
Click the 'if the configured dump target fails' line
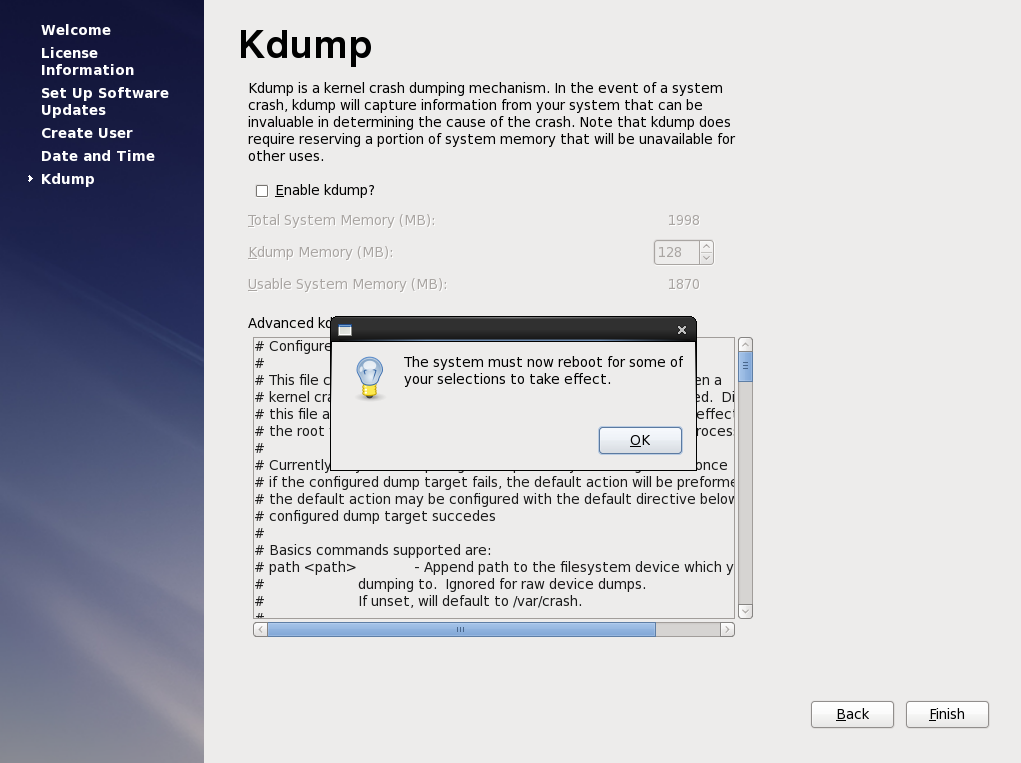coord(494,482)
